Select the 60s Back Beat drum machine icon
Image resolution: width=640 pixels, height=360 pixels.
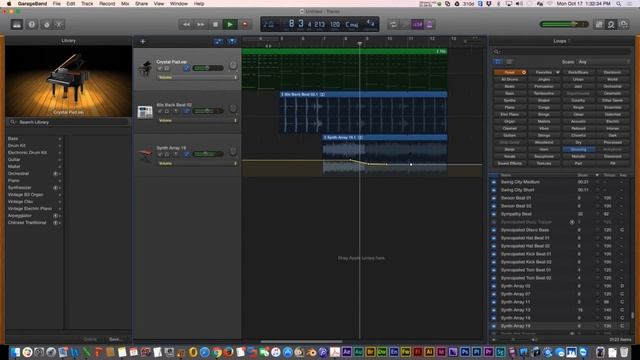point(145,111)
